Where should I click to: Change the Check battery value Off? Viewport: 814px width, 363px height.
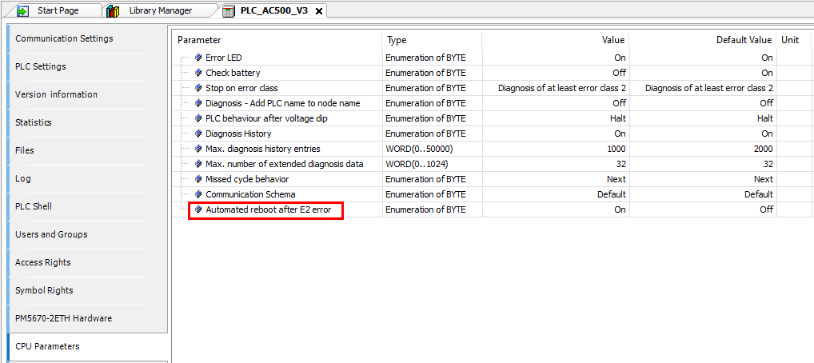(x=555, y=73)
